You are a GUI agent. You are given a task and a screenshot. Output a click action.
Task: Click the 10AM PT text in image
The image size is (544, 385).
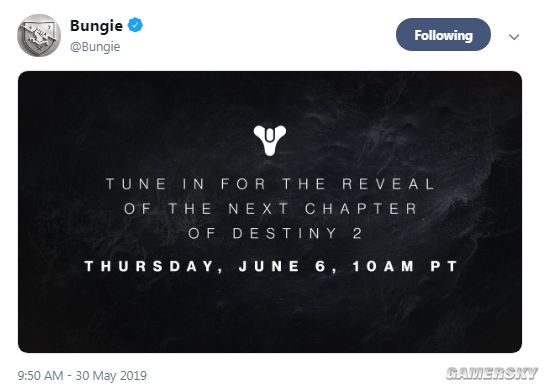(405, 266)
